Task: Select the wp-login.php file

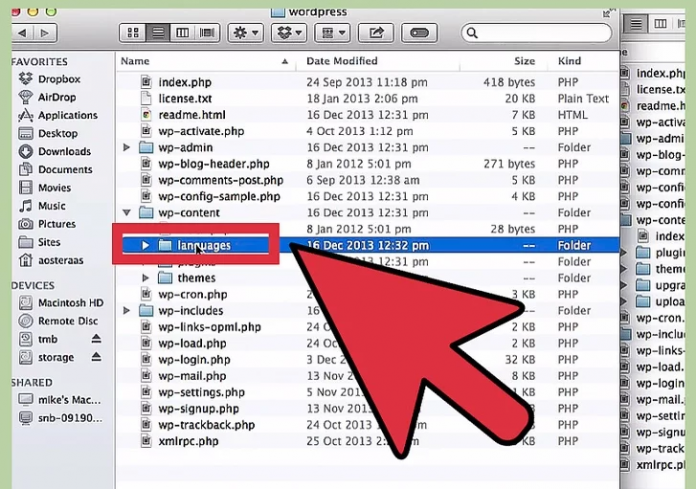Action: (193, 360)
